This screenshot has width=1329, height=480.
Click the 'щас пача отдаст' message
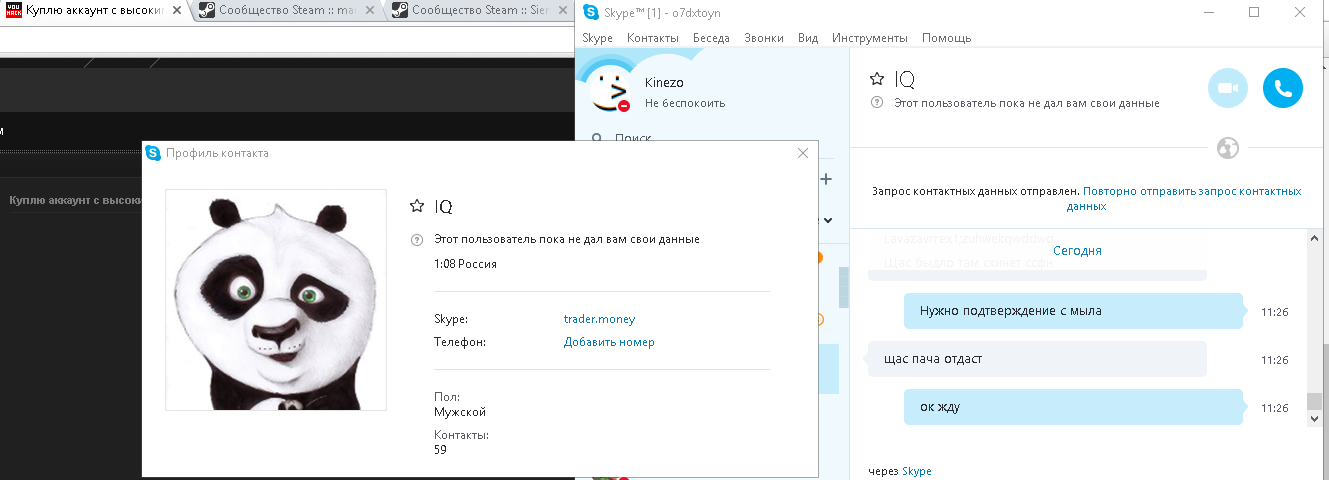(x=1037, y=359)
